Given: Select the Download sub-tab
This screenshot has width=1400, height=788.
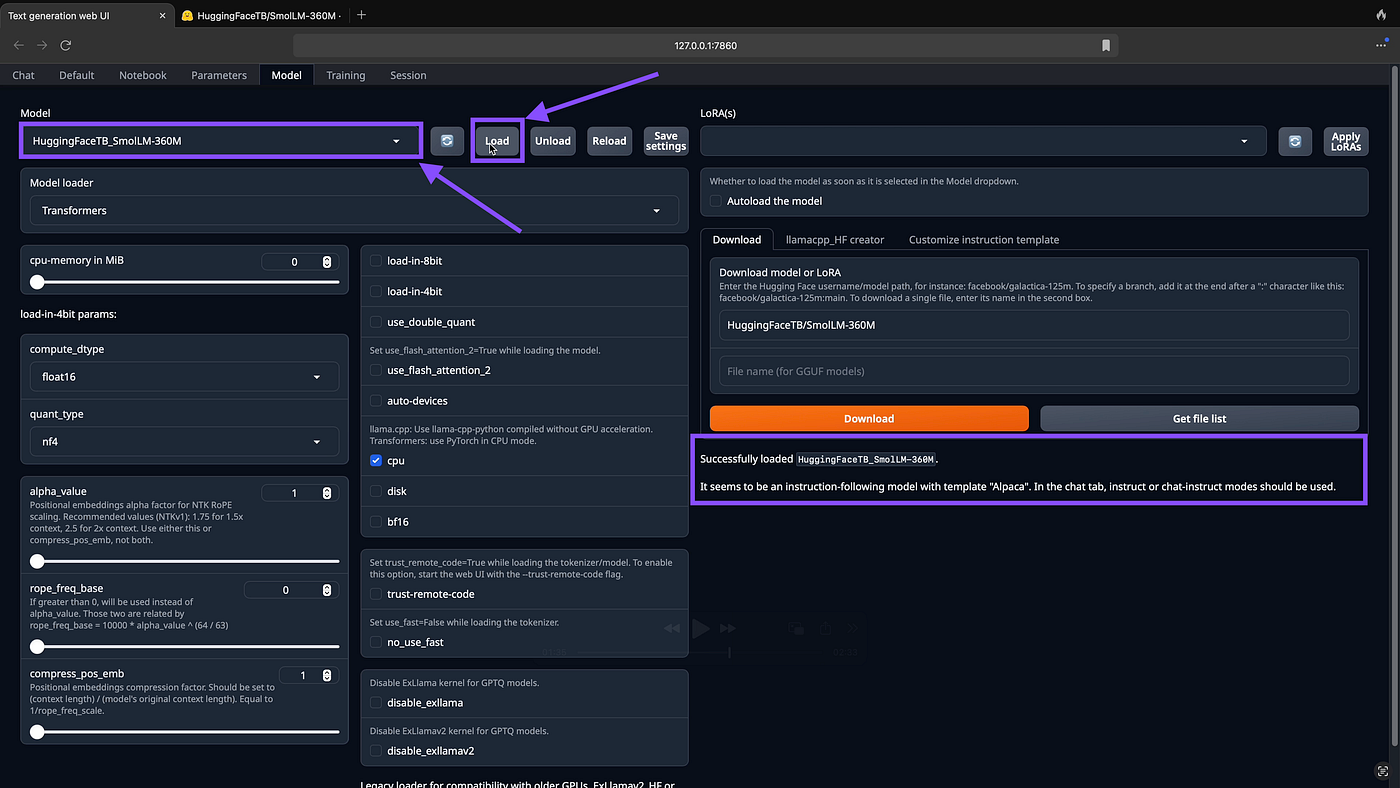Looking at the screenshot, I should pyautogui.click(x=737, y=239).
